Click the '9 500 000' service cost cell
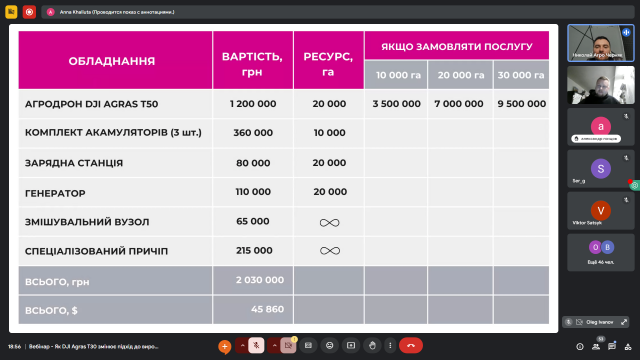The image size is (640, 360). pyautogui.click(x=522, y=104)
